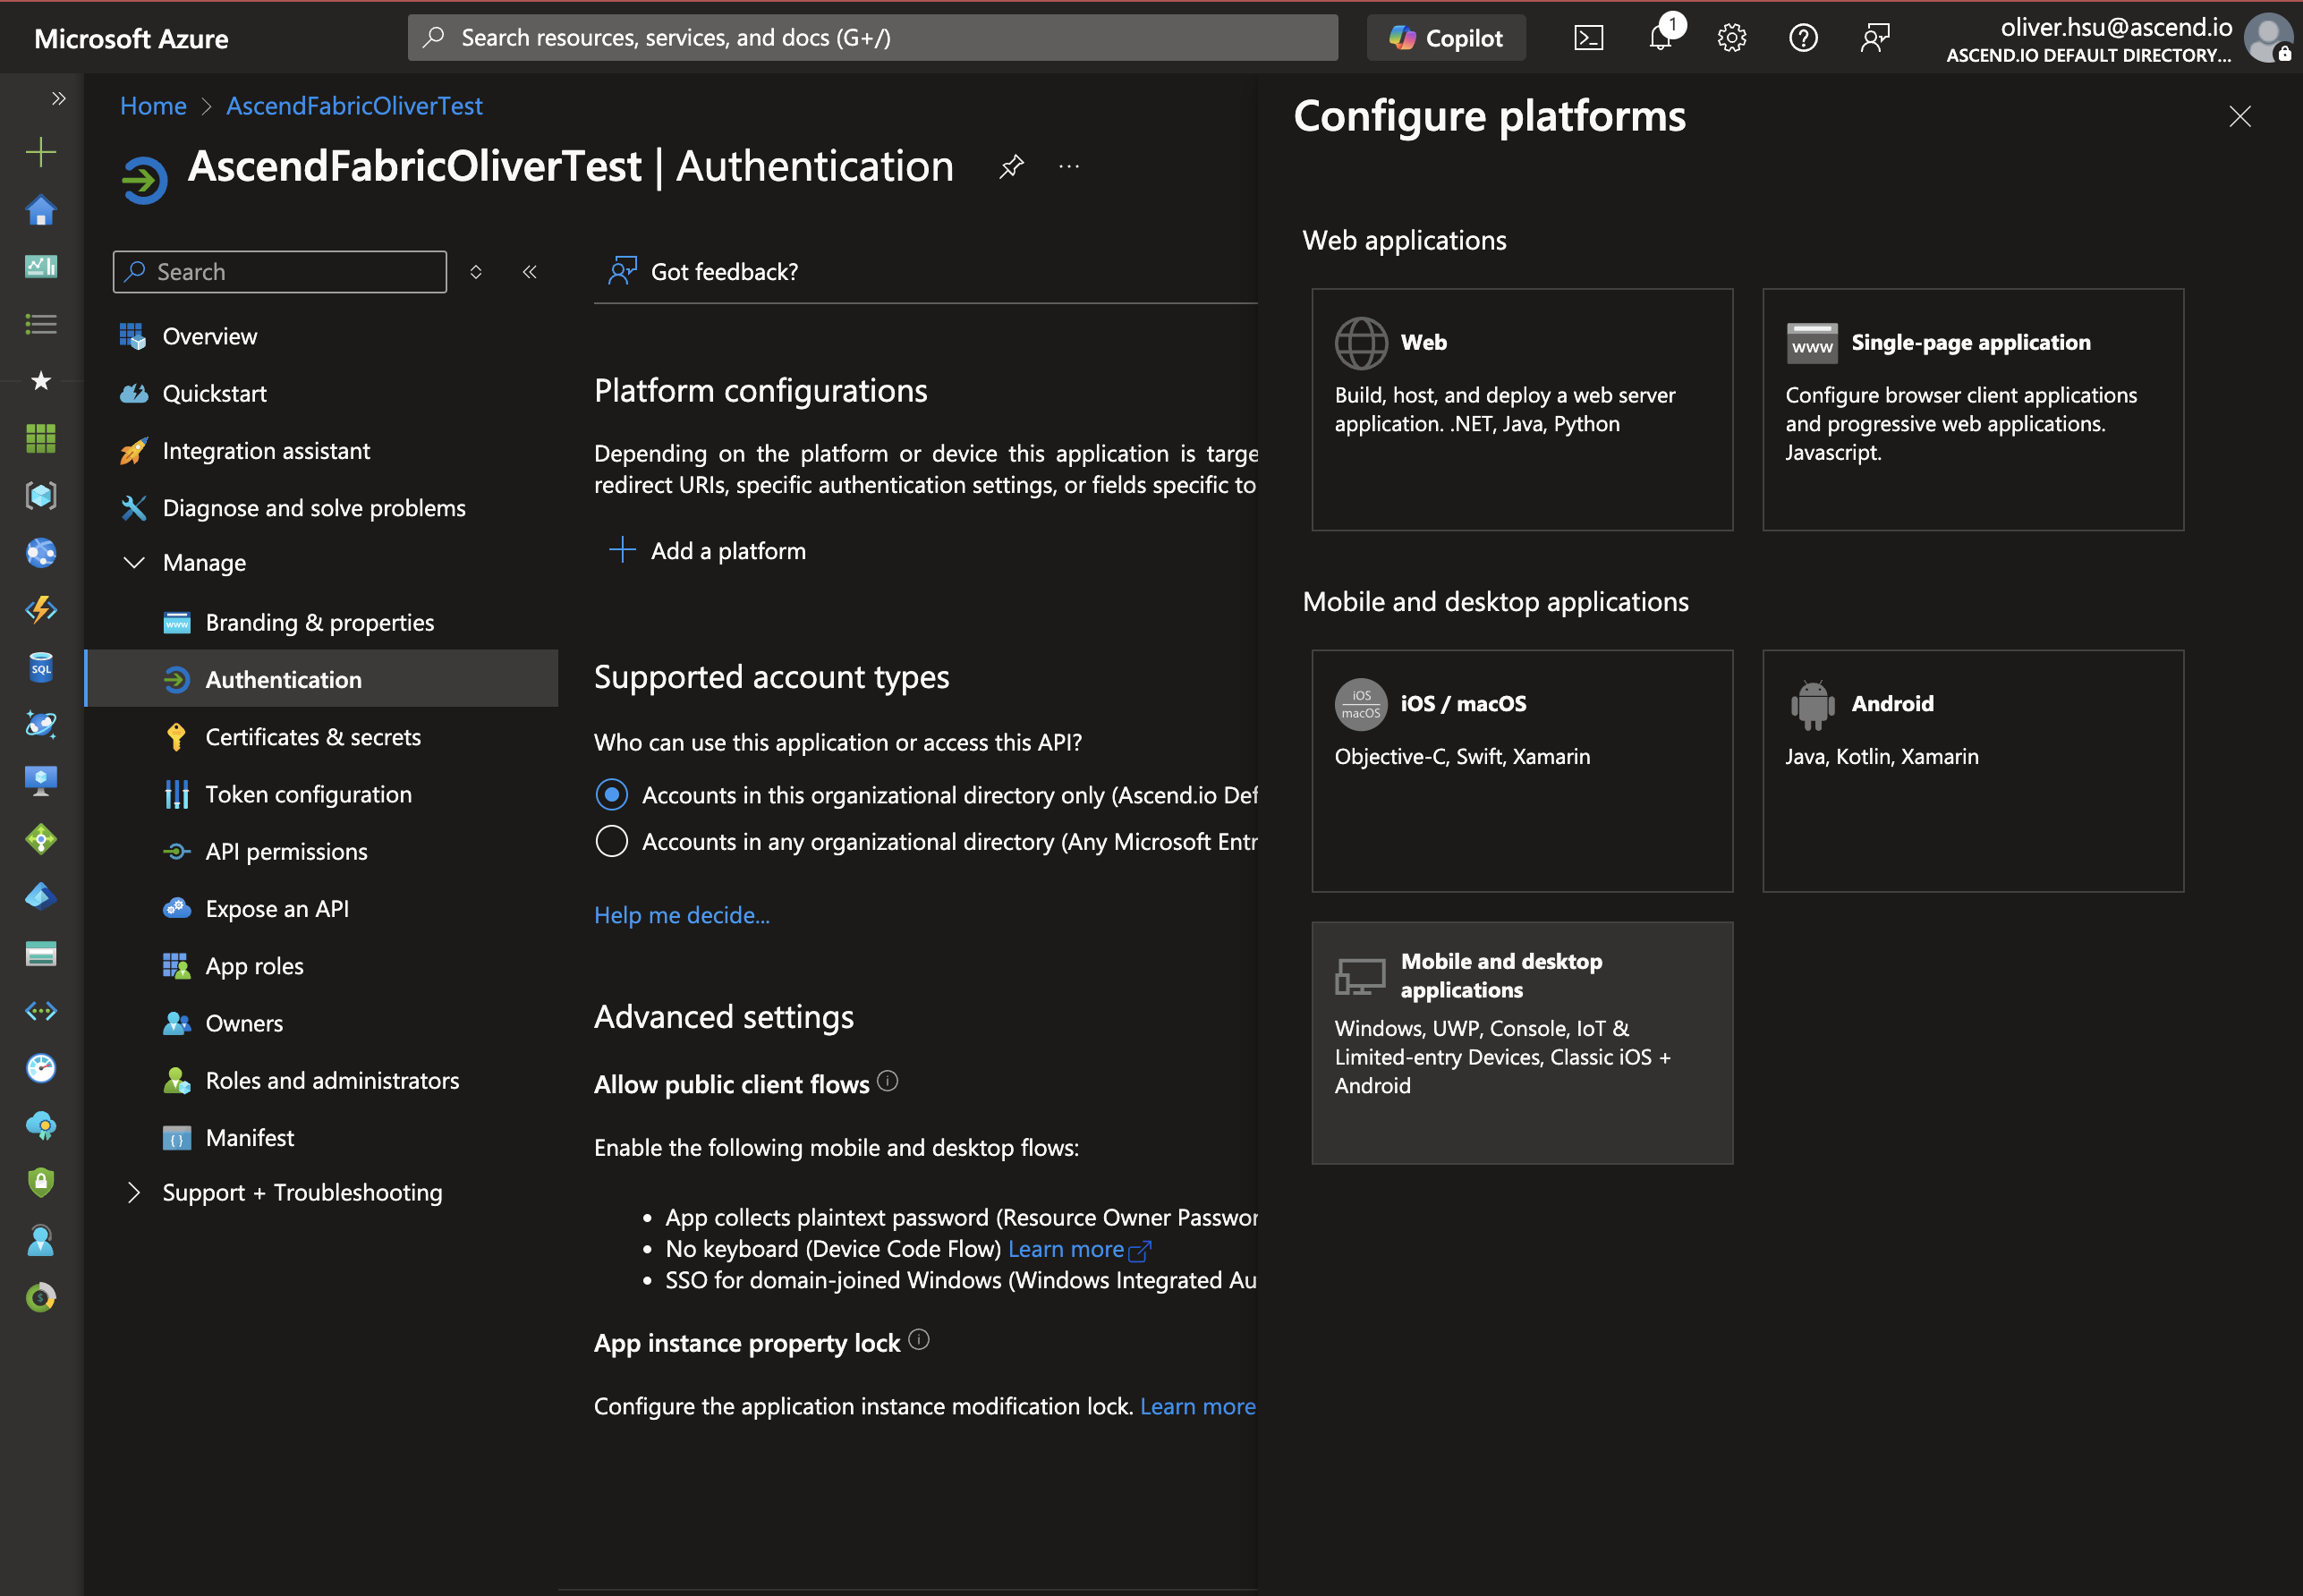Open AscendFabricOliverTest breadcrumb link
Viewport: 2303px width, 1596px height.
(x=354, y=106)
